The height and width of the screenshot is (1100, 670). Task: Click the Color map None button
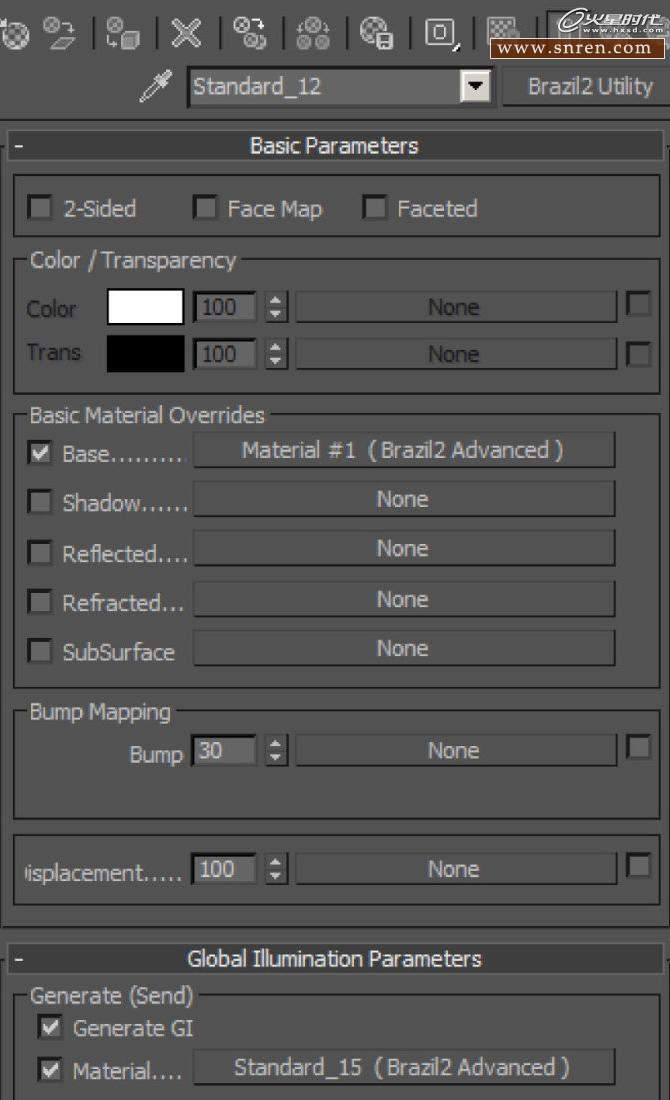[456, 307]
